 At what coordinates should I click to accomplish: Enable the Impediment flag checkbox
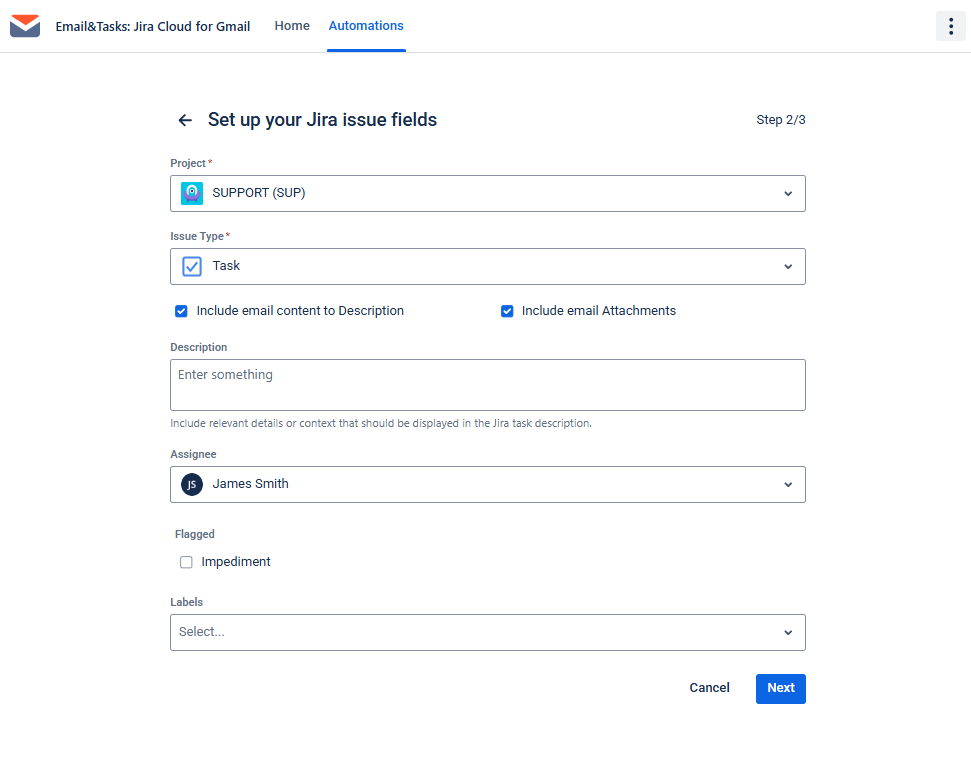pos(186,562)
